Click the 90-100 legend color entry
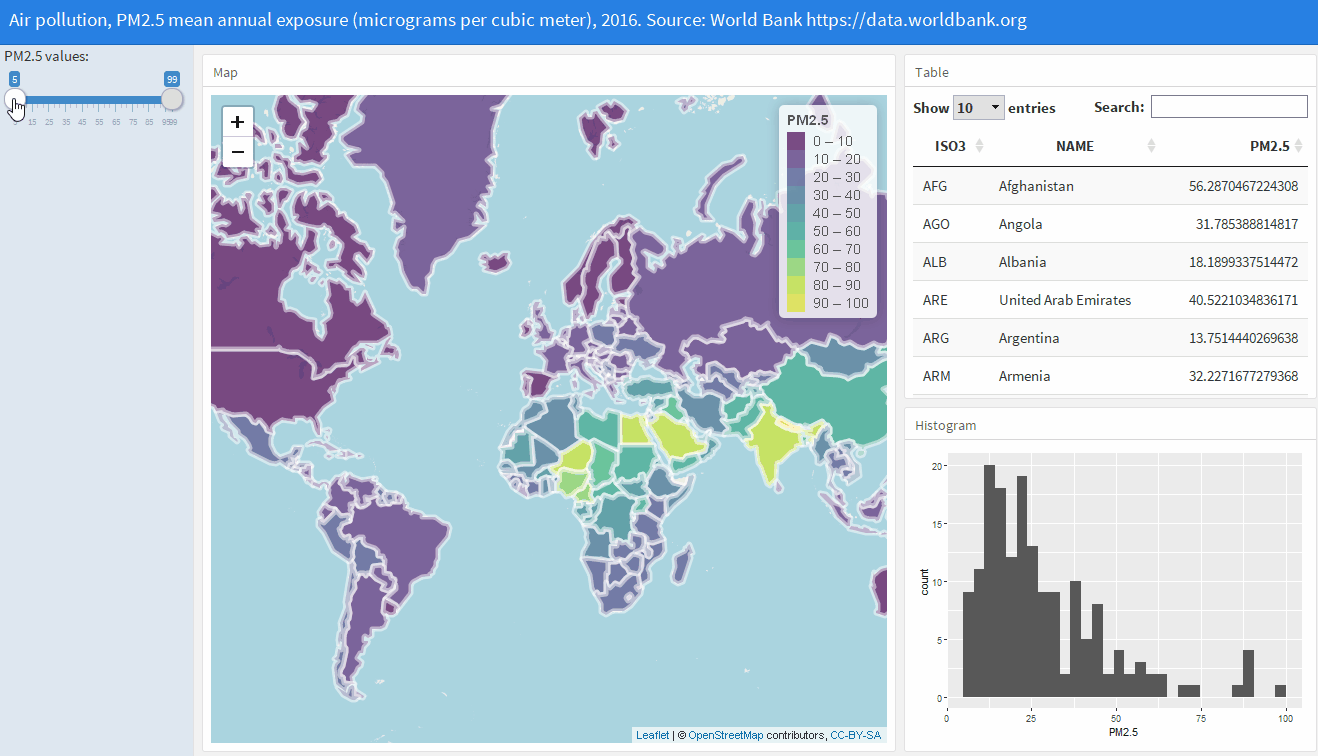Screen dimensions: 1318x756 795,304
